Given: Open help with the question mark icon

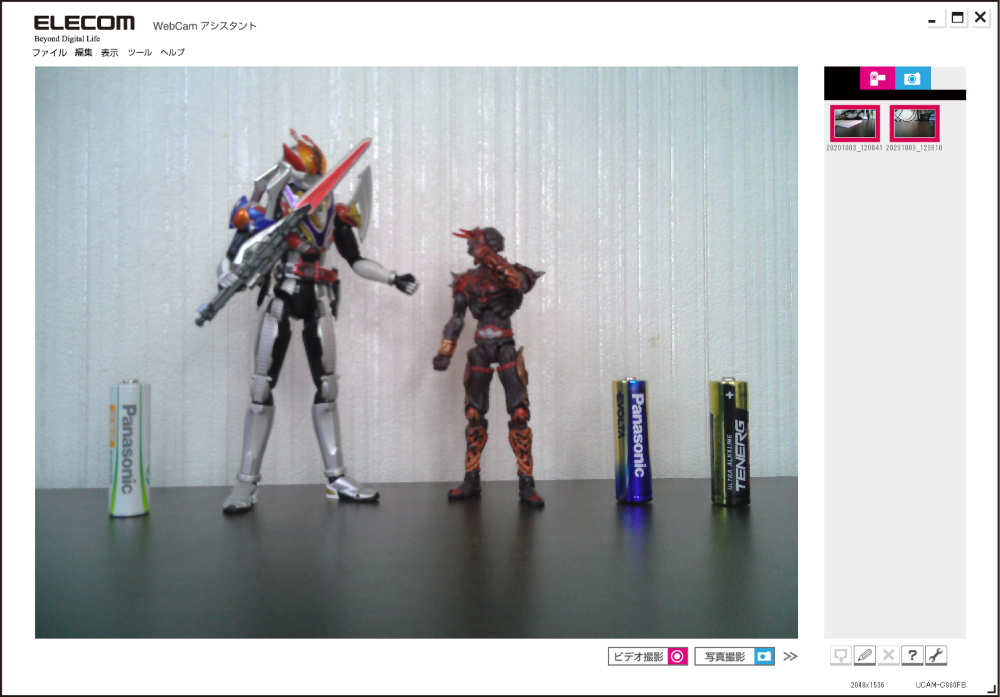Looking at the screenshot, I should [912, 655].
